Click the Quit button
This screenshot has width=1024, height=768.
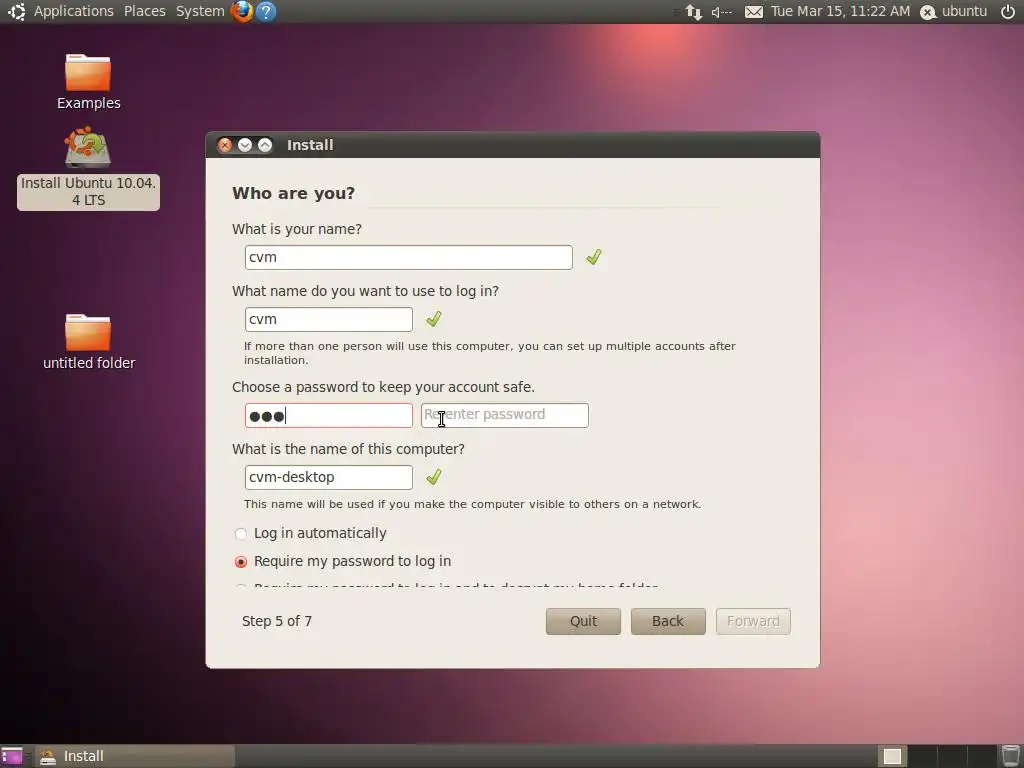click(583, 621)
